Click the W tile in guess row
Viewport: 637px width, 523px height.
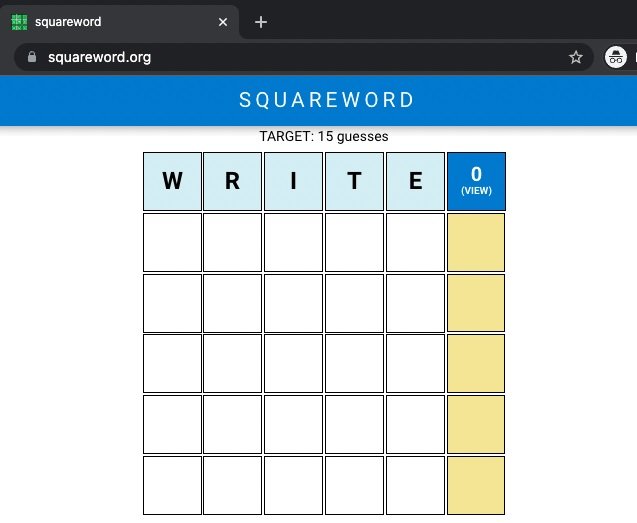tap(172, 181)
